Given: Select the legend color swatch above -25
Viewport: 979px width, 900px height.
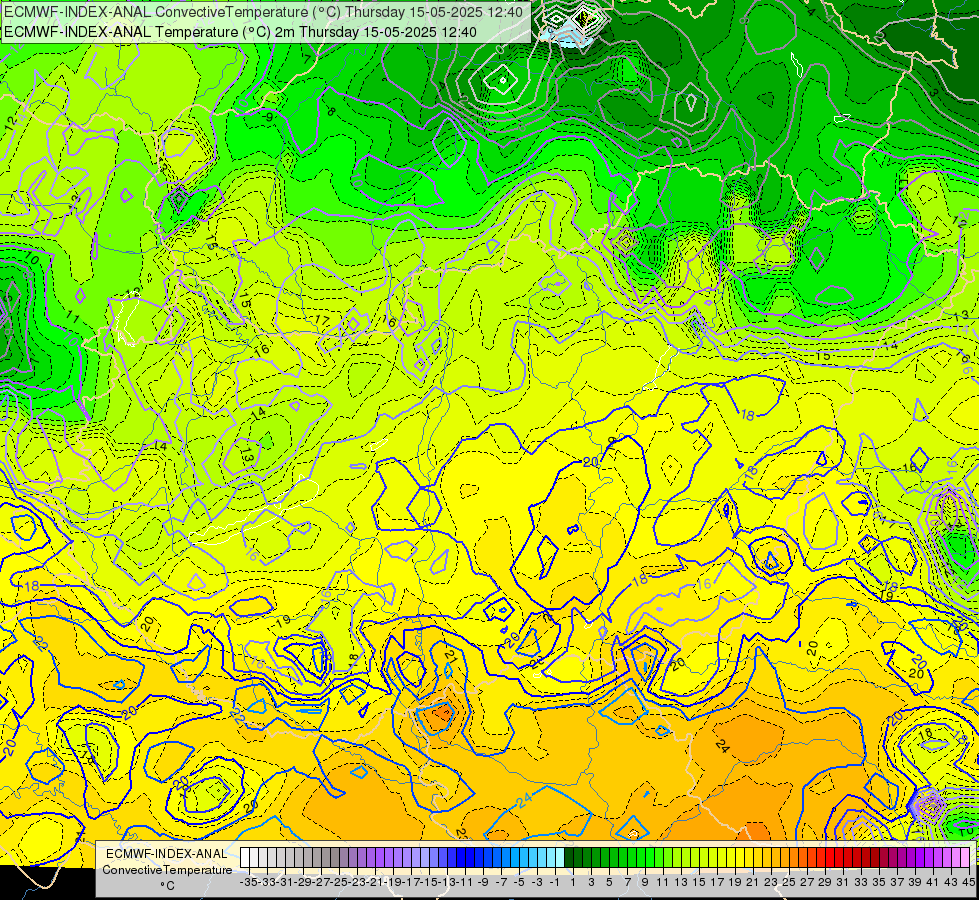Looking at the screenshot, I should tap(335, 857).
